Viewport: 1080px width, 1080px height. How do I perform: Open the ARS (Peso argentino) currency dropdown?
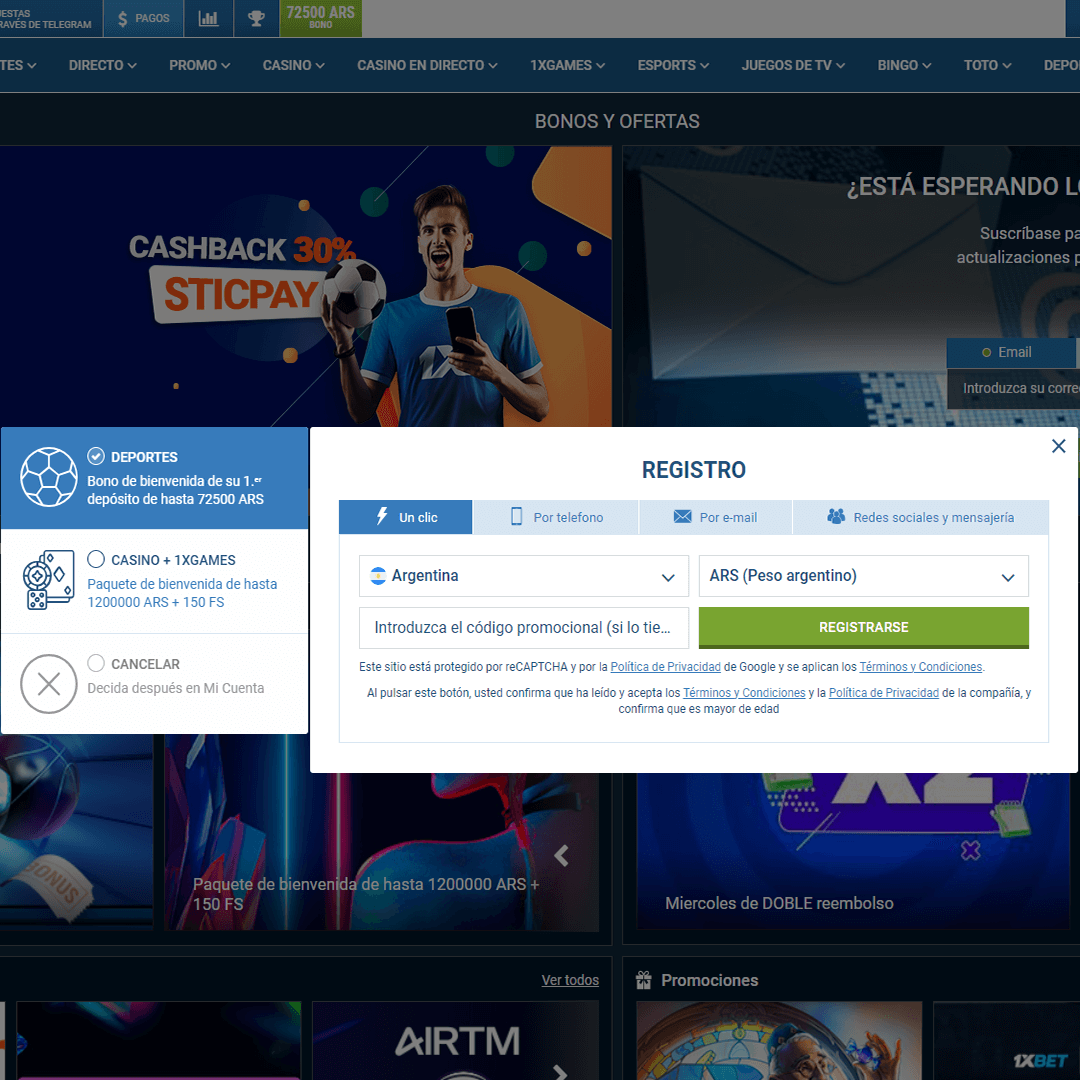coord(863,576)
